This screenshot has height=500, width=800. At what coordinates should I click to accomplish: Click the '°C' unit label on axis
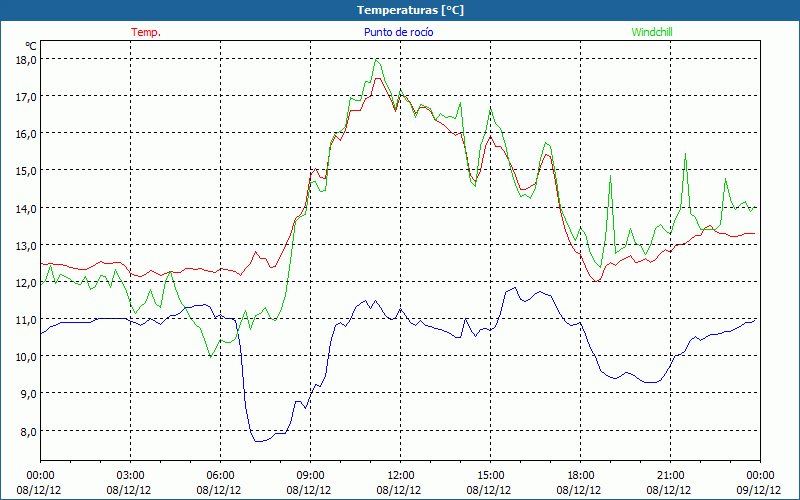(31, 46)
